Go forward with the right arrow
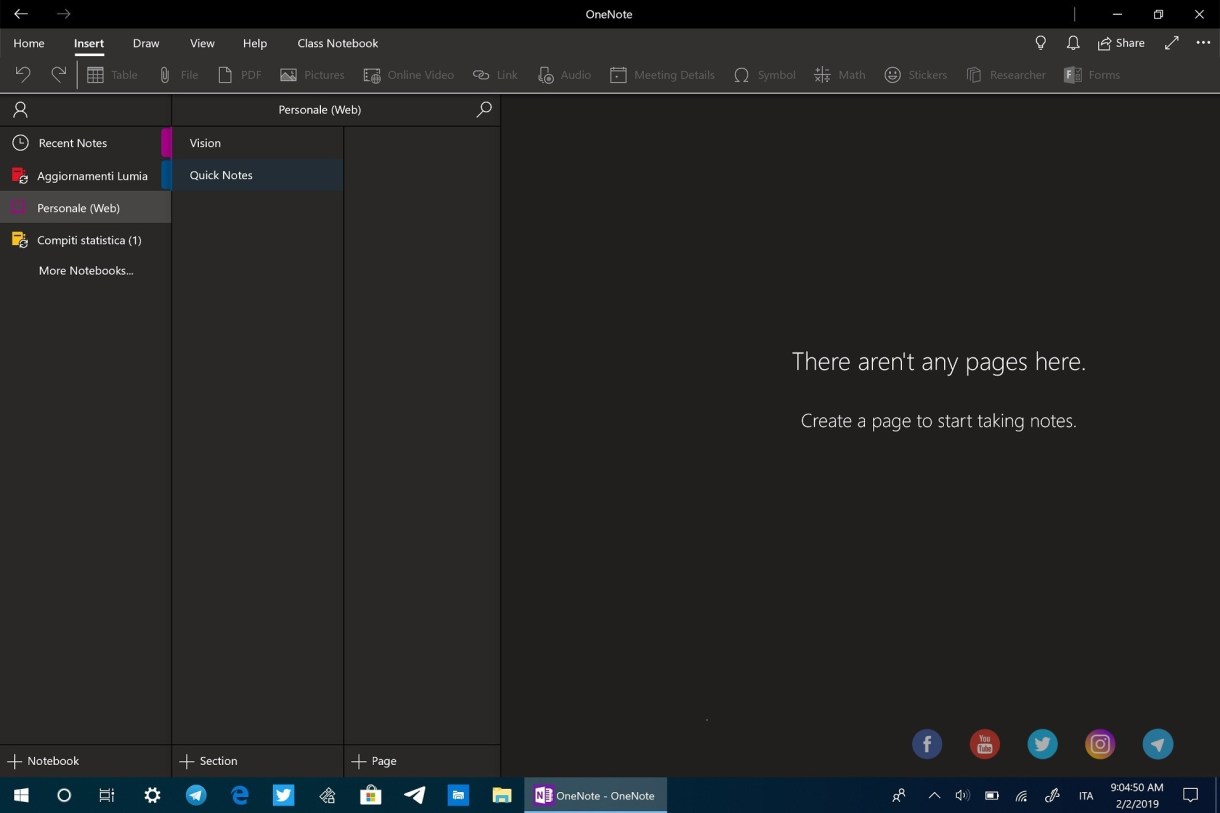This screenshot has width=1220, height=813. pyautogui.click(x=63, y=14)
